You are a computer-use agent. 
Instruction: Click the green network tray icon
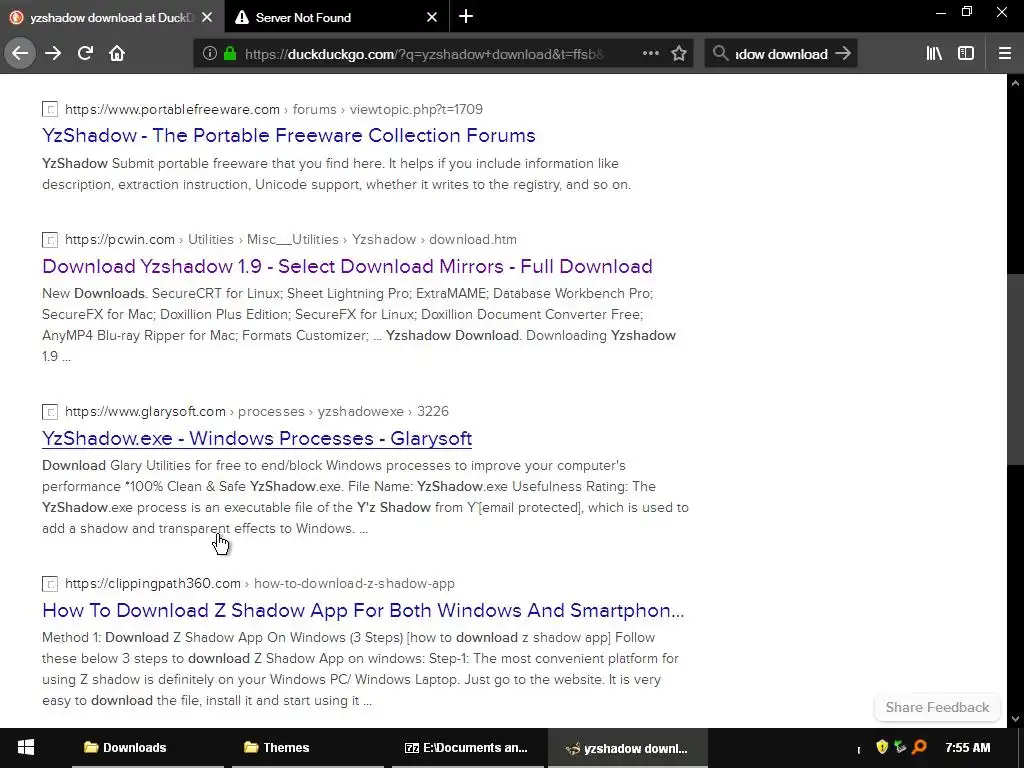[901, 747]
